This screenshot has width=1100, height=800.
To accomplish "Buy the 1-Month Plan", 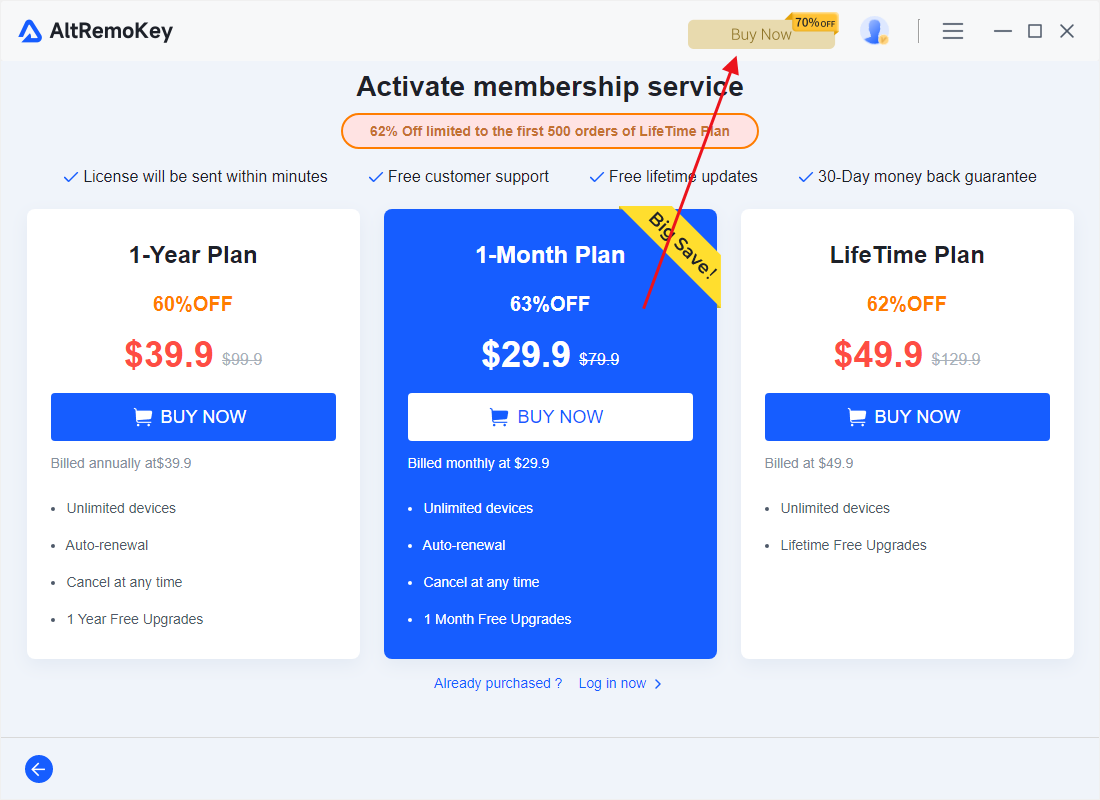I will [x=550, y=417].
